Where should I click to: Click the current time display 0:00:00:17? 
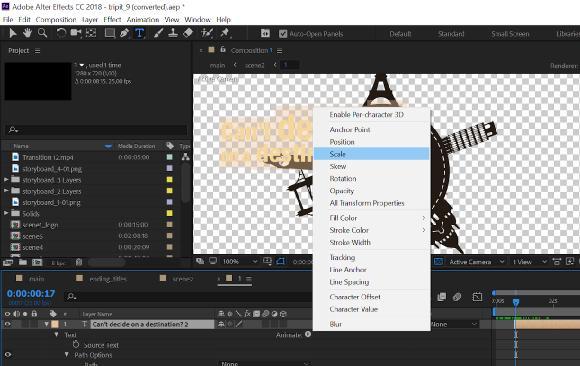tap(31, 293)
